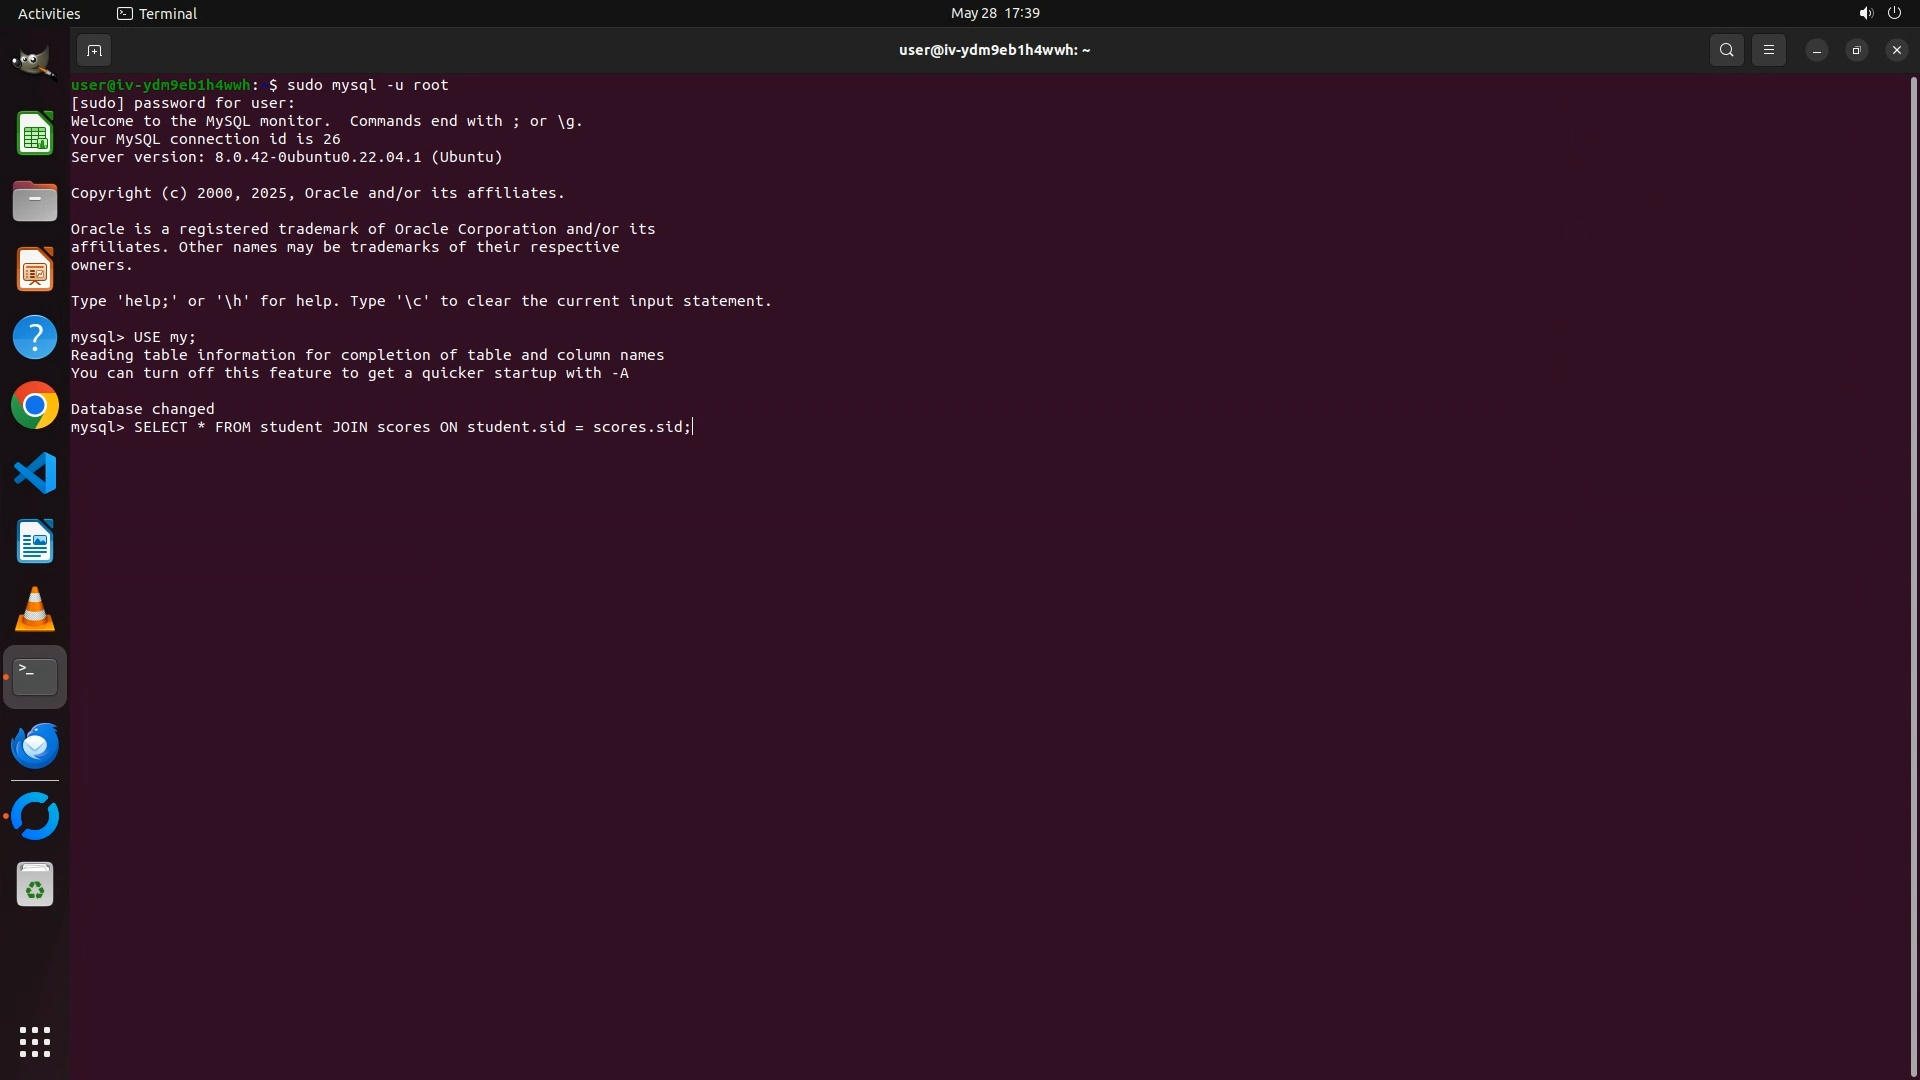Open the date and time calendar panel
Viewport: 1920px width, 1080px height.
994,13
